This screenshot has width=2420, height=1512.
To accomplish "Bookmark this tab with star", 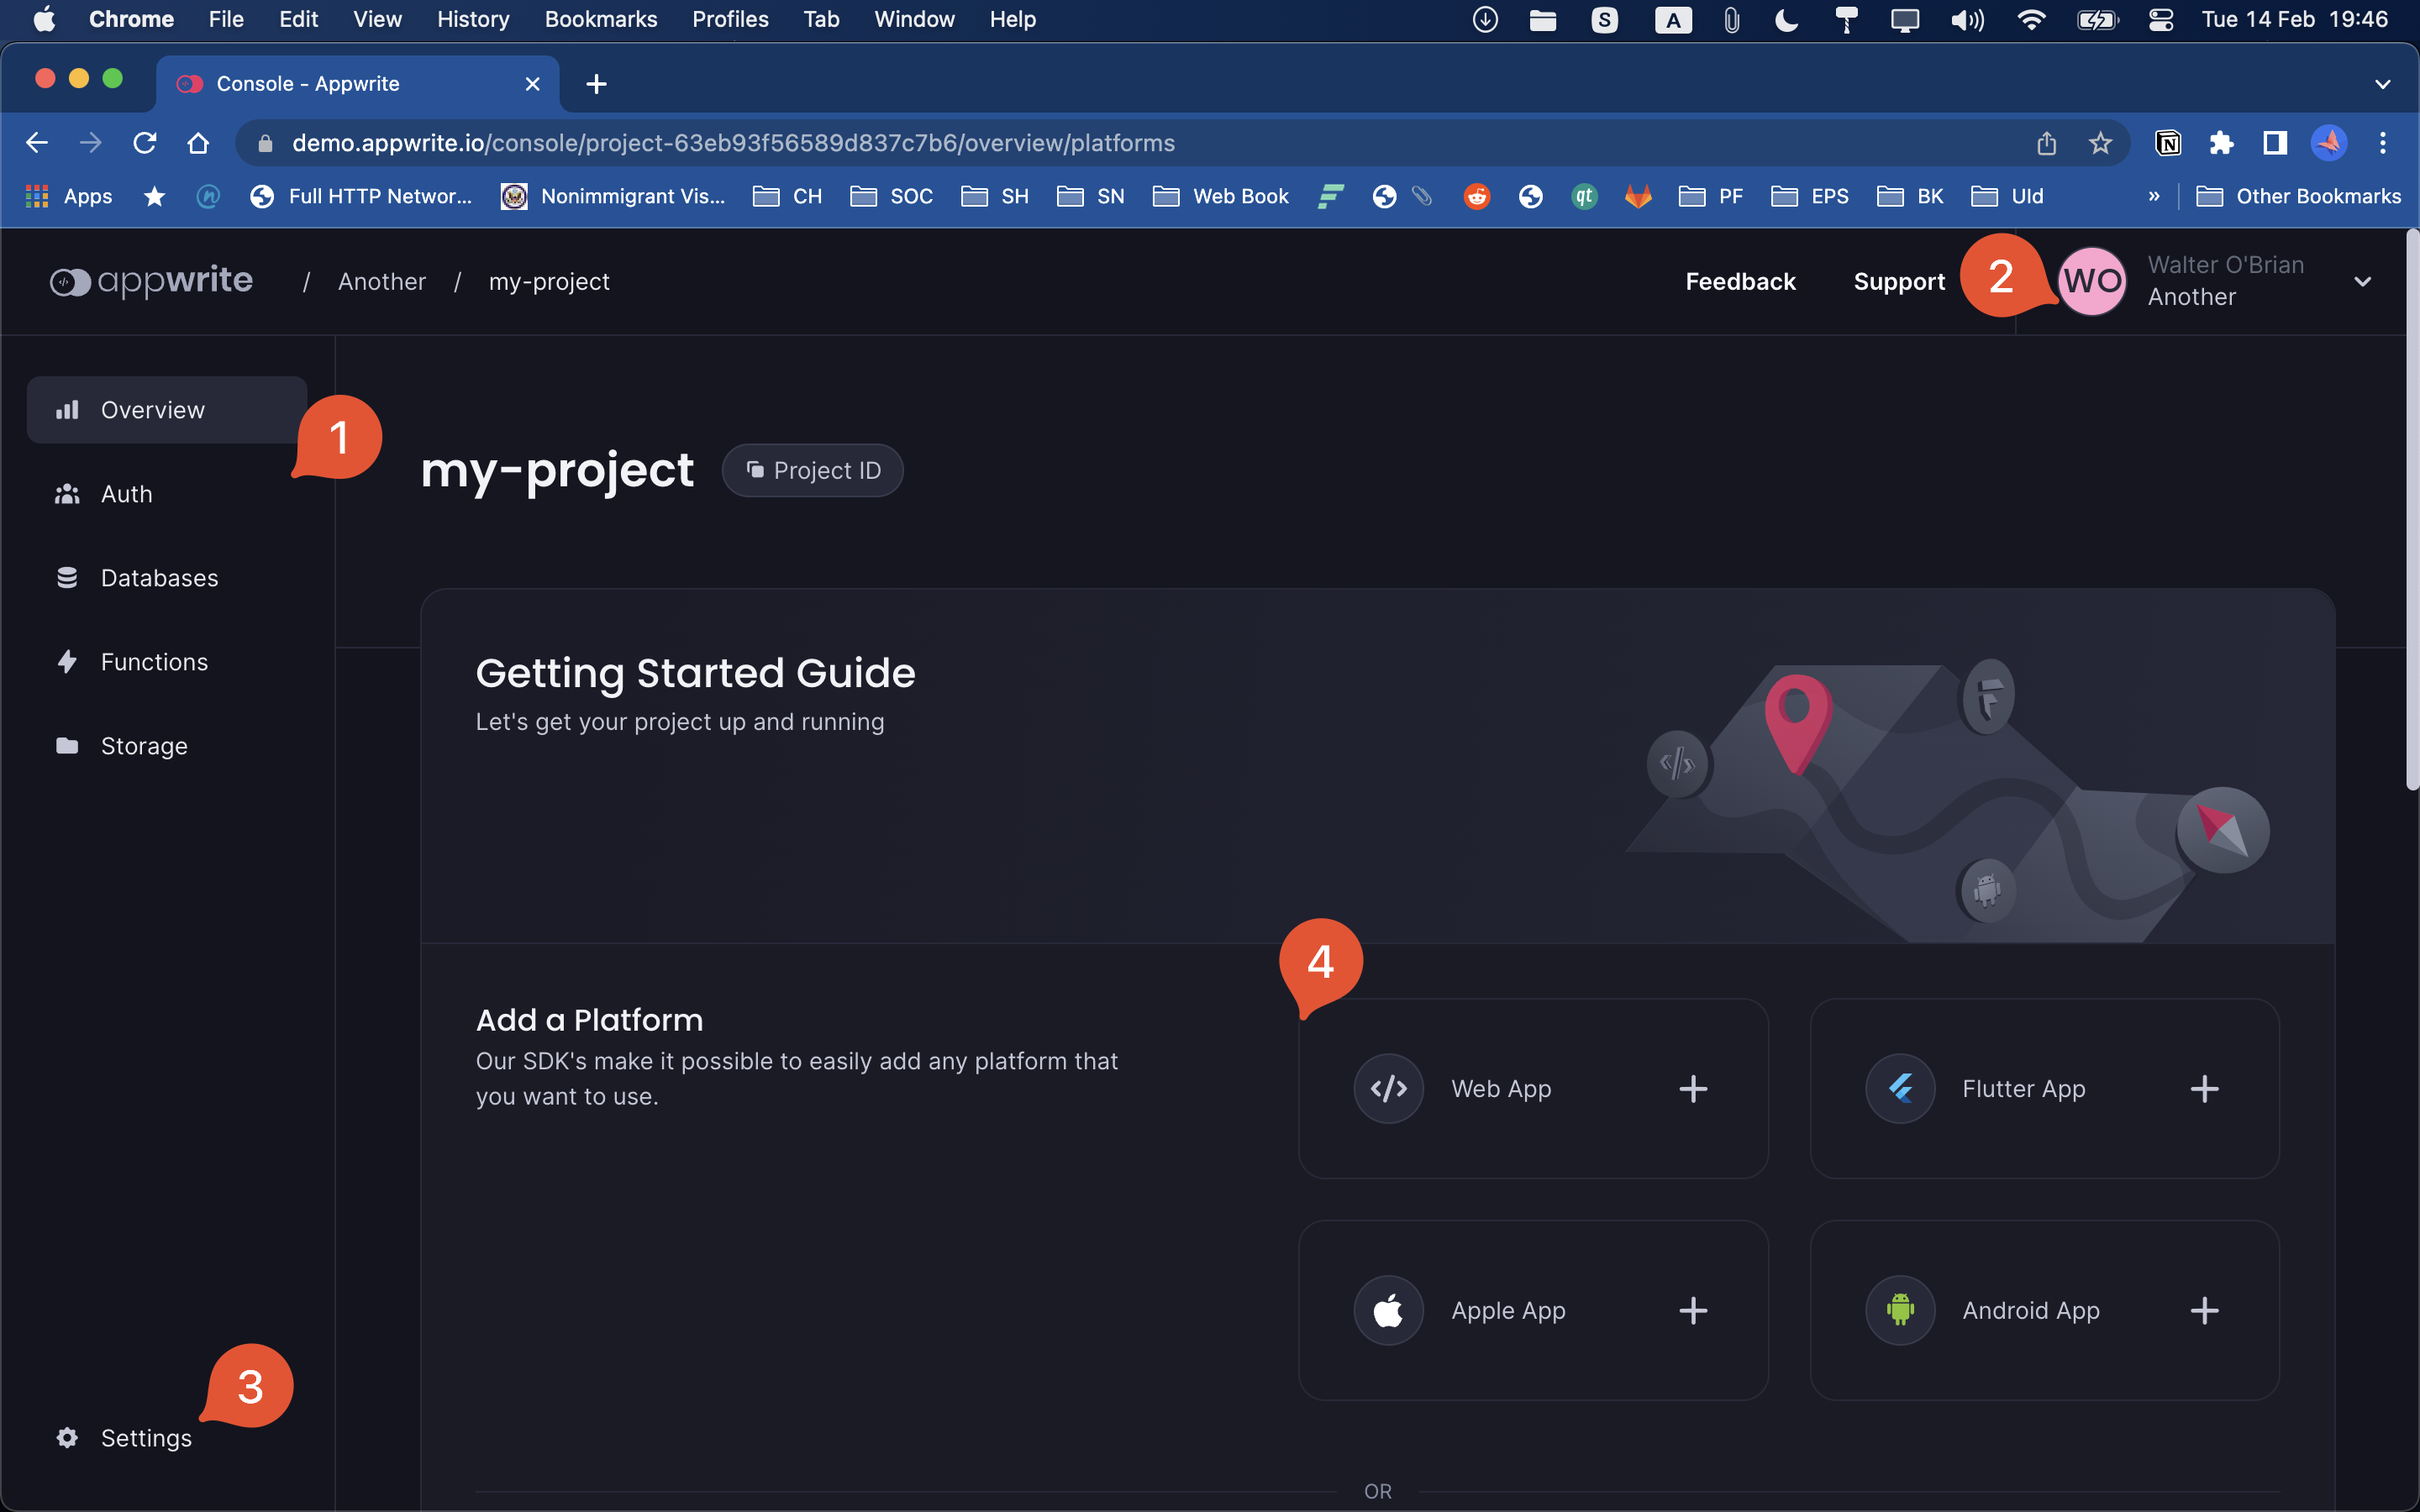I will click(x=2100, y=143).
